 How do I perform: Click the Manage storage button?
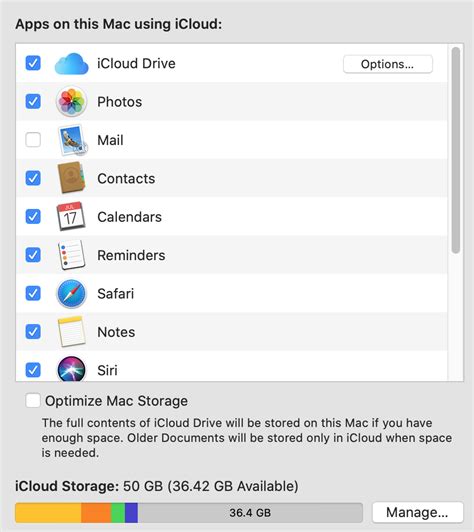(x=418, y=512)
